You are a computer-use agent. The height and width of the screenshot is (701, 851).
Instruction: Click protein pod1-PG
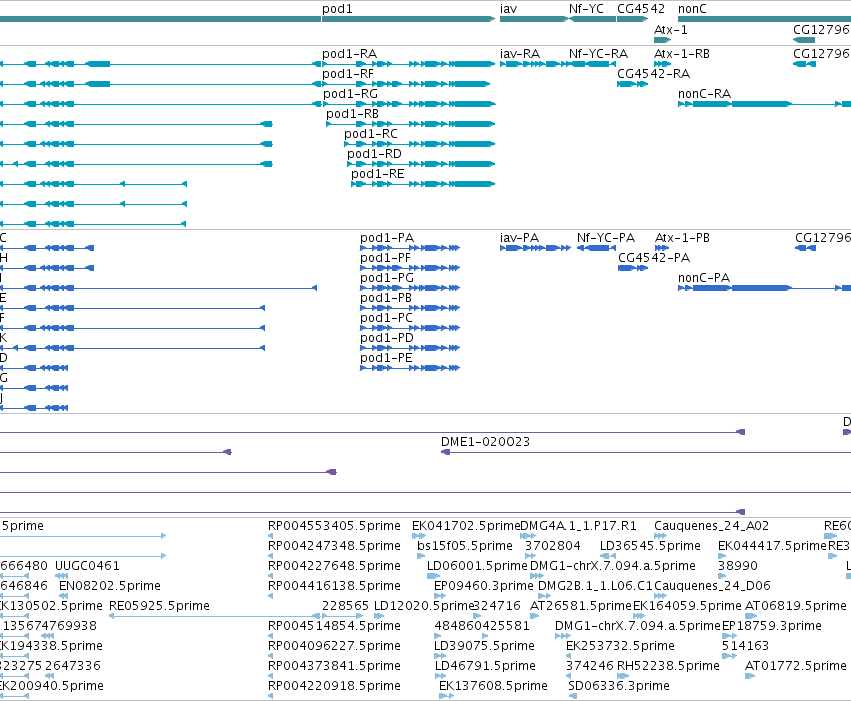(387, 278)
